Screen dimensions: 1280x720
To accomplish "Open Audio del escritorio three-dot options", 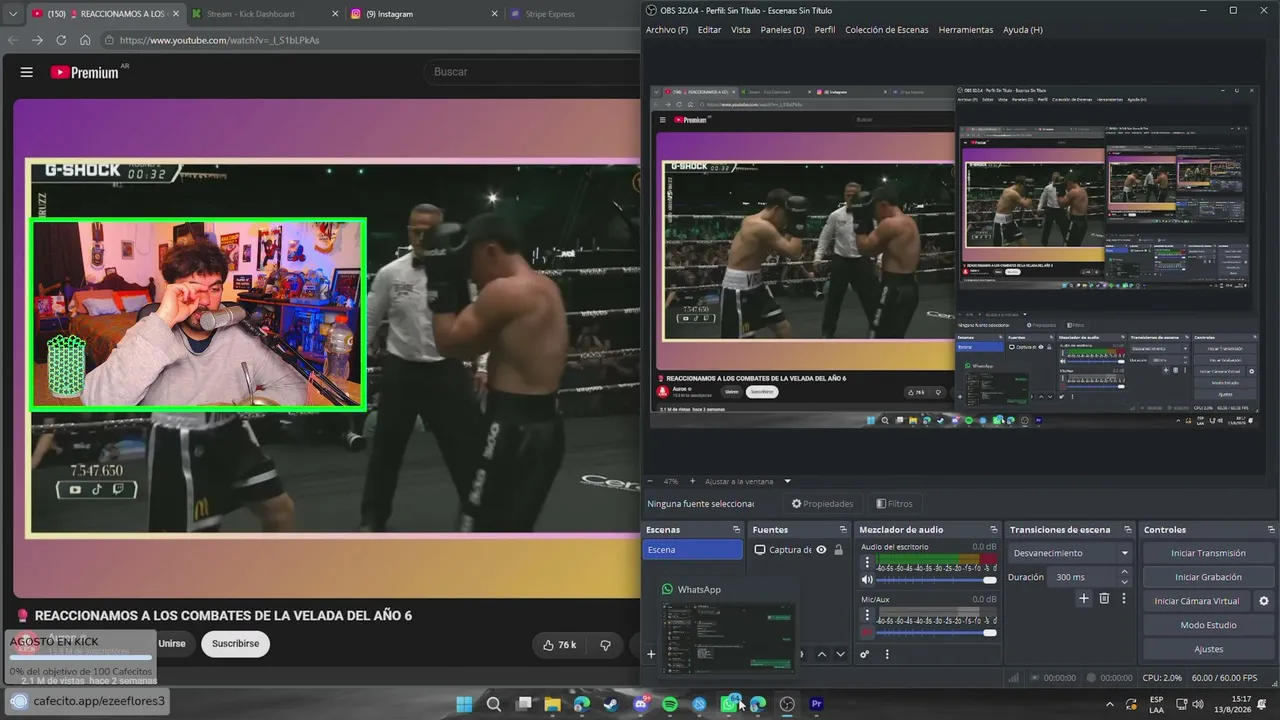I will [x=867, y=562].
